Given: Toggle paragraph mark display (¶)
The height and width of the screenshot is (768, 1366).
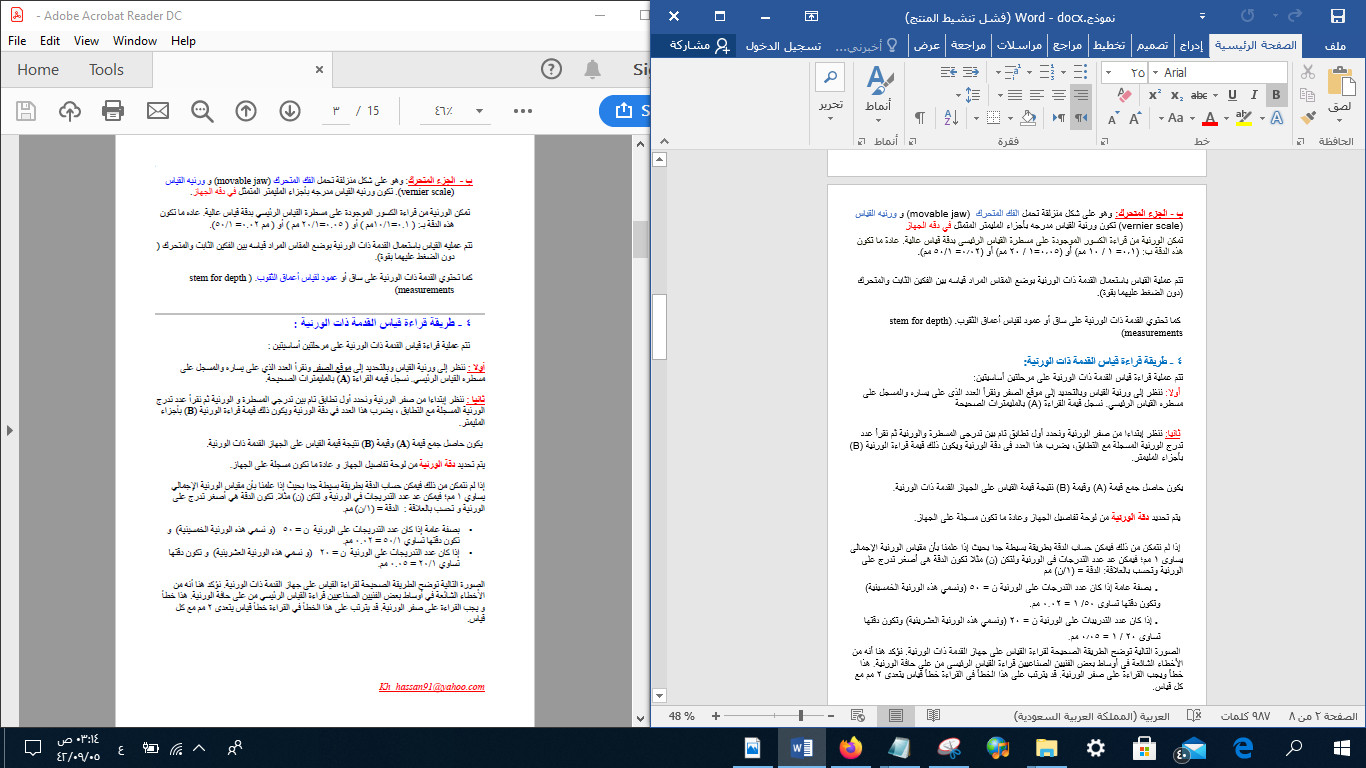Looking at the screenshot, I should point(920,116).
